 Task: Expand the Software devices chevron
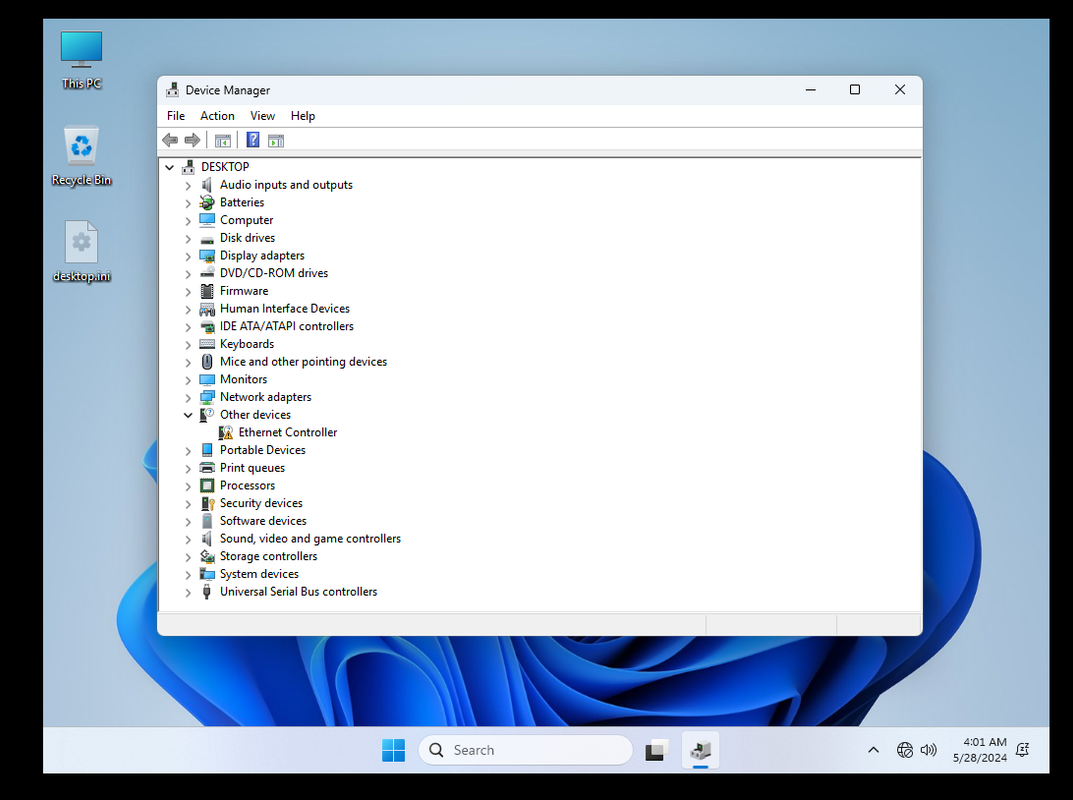click(188, 521)
